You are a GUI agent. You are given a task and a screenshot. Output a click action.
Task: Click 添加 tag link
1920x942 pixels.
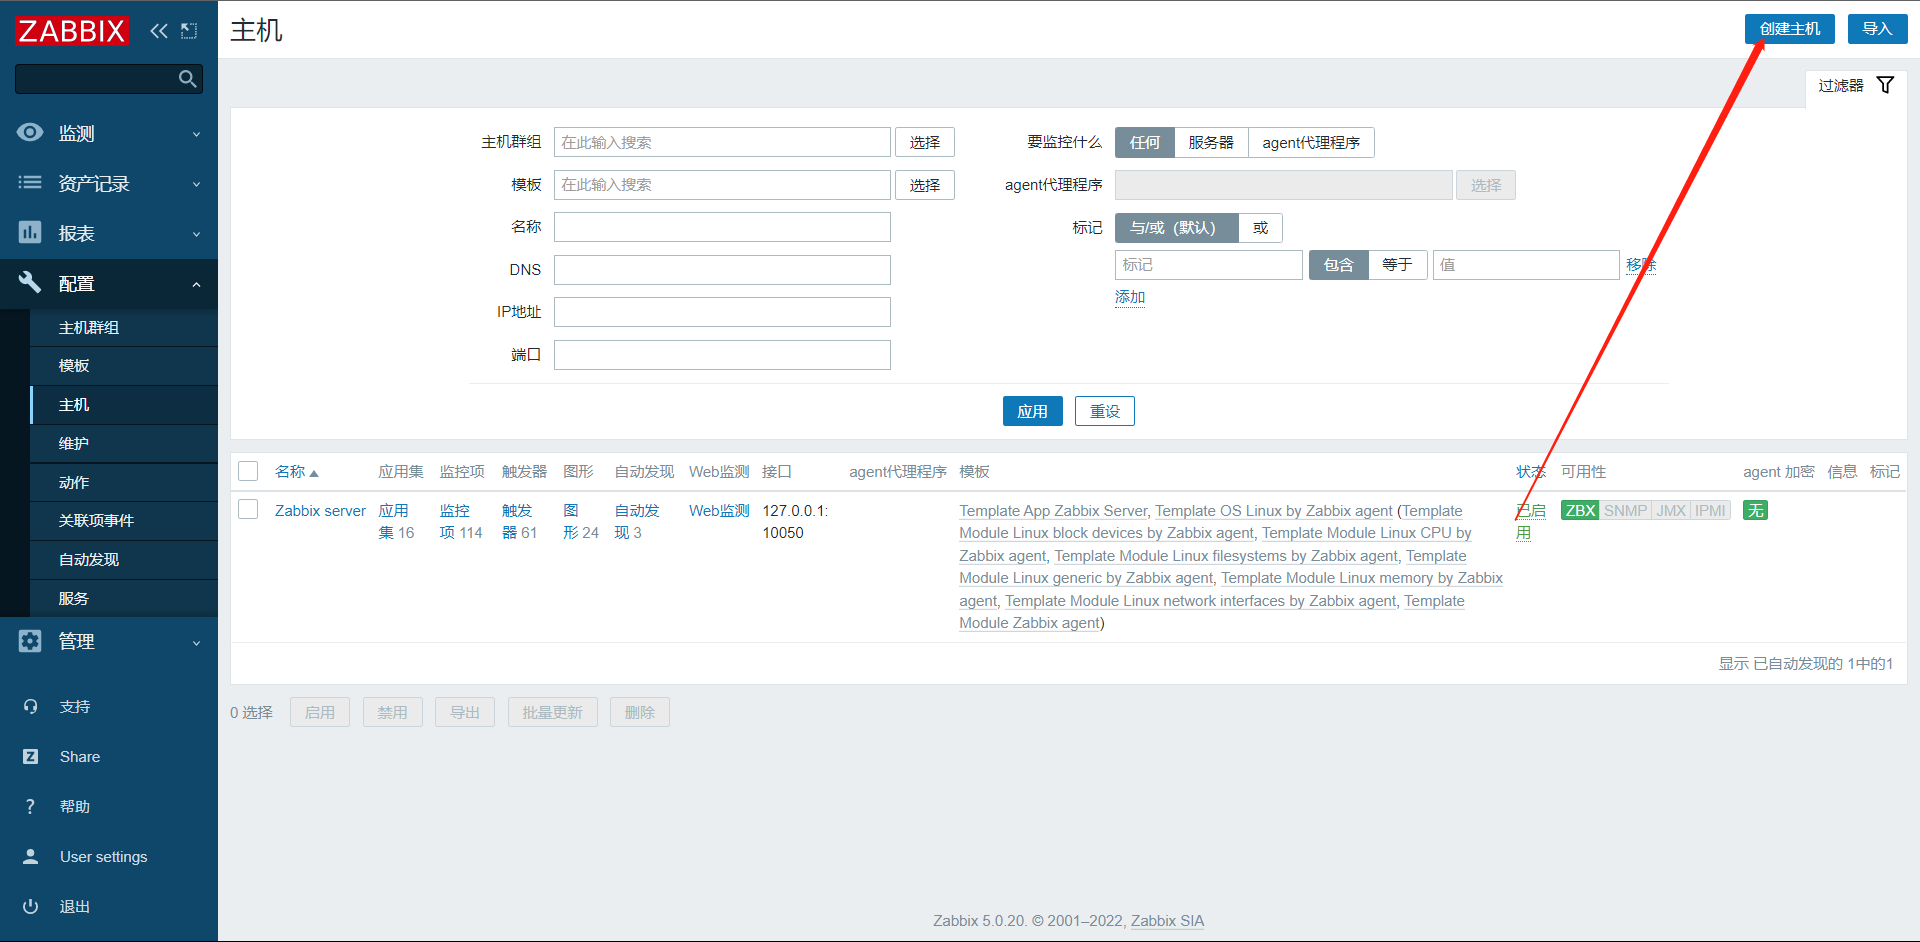point(1130,297)
